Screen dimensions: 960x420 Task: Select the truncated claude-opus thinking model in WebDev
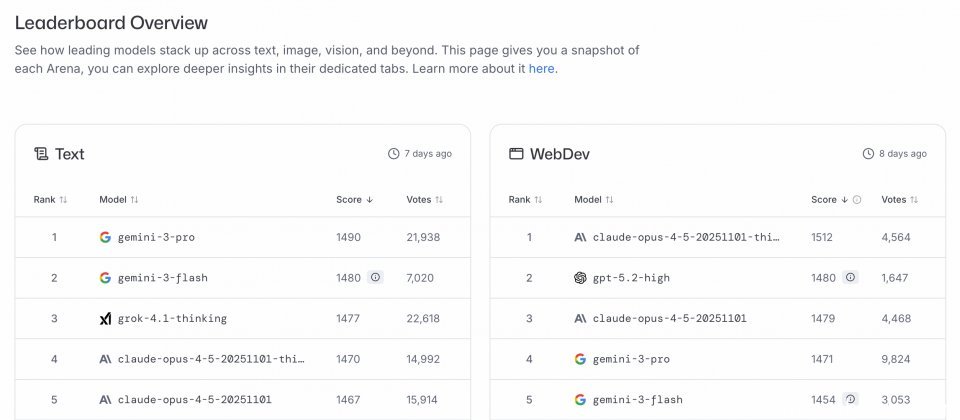pyautogui.click(x=686, y=237)
